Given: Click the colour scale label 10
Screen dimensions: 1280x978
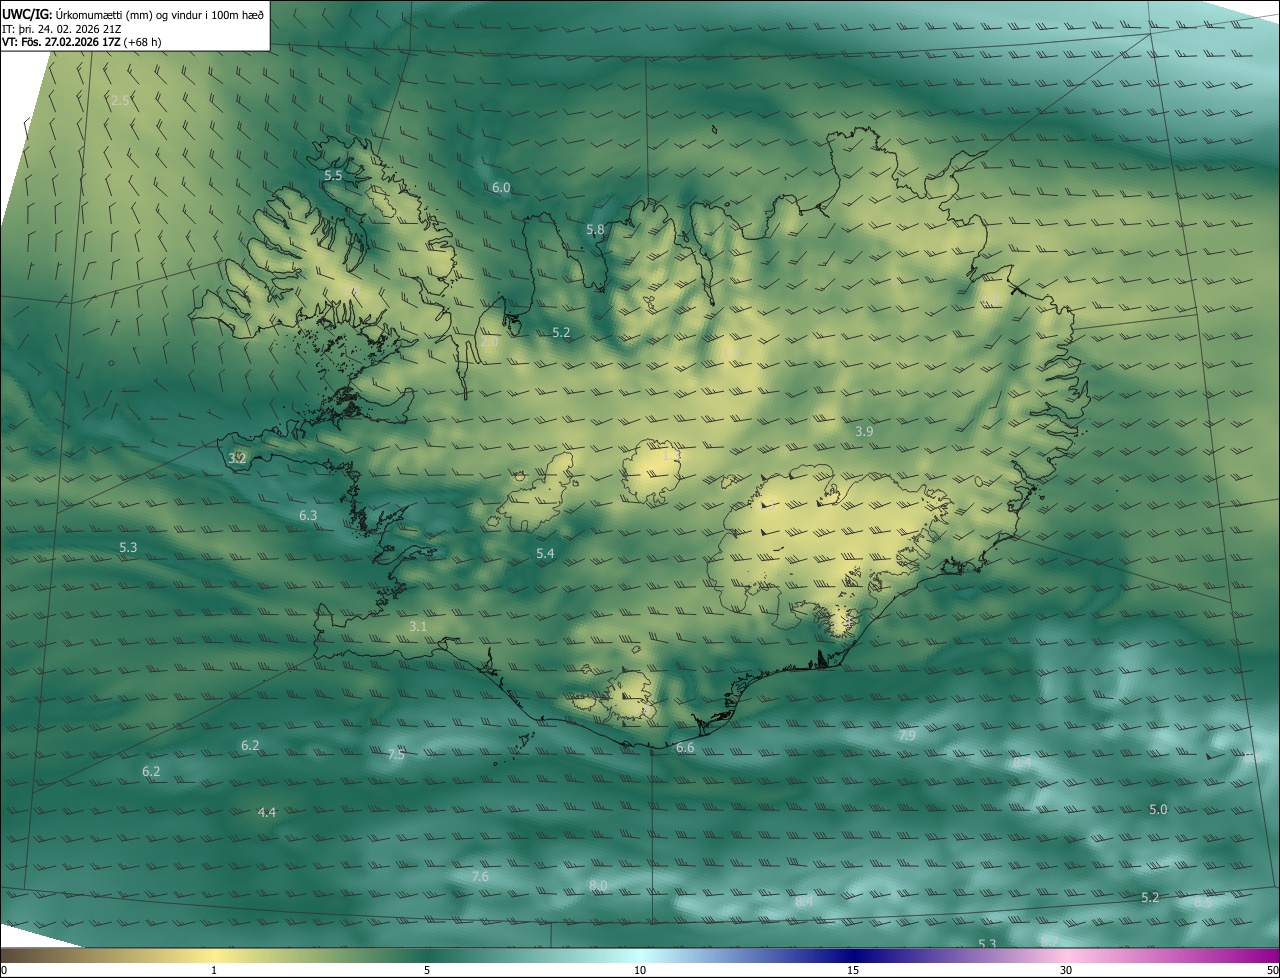Looking at the screenshot, I should tap(640, 970).
